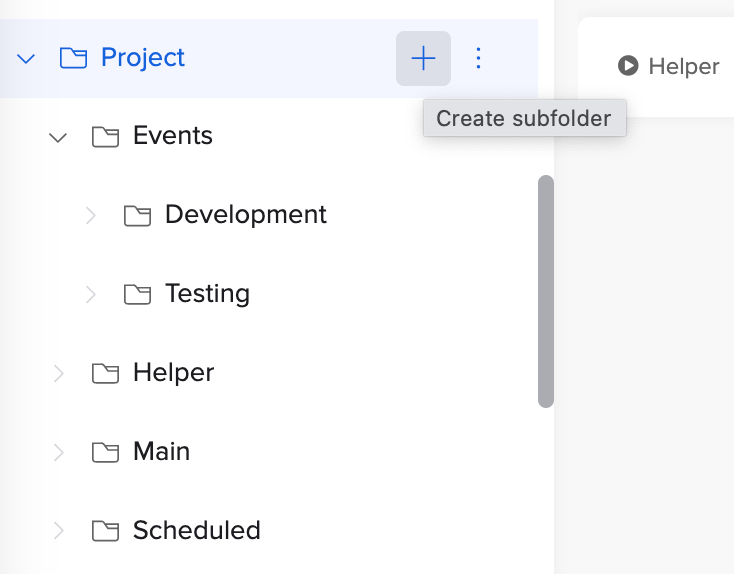
Task: Click the plus Create subfolder icon
Action: (423, 59)
